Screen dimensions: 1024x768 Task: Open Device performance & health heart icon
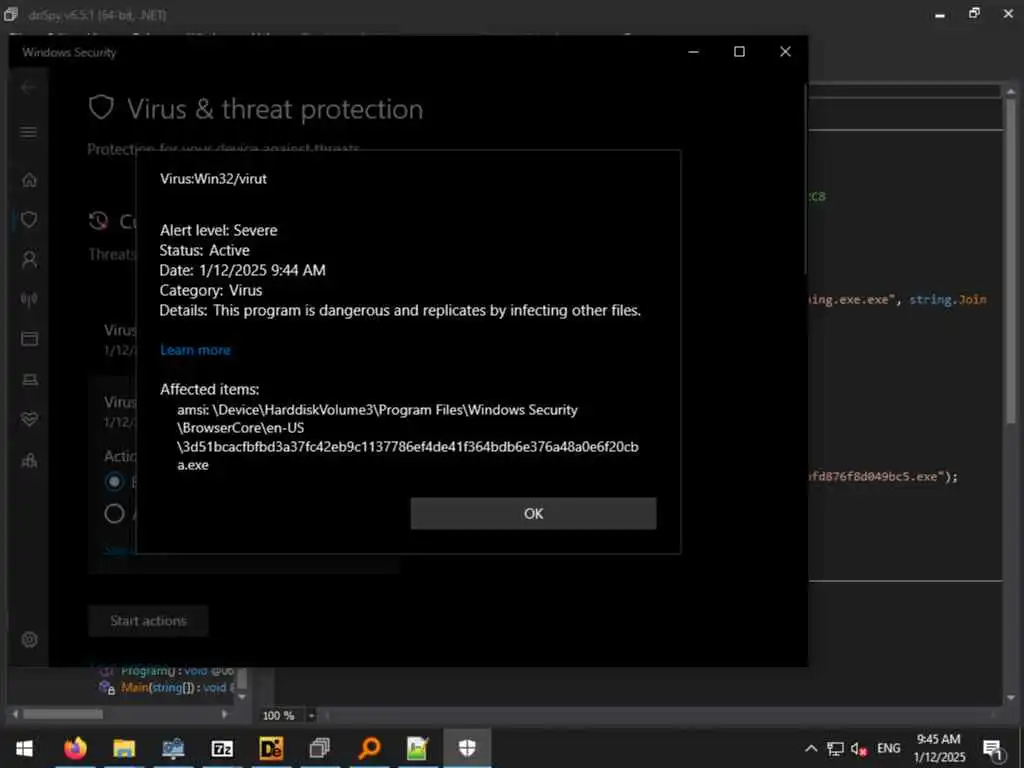(x=29, y=419)
